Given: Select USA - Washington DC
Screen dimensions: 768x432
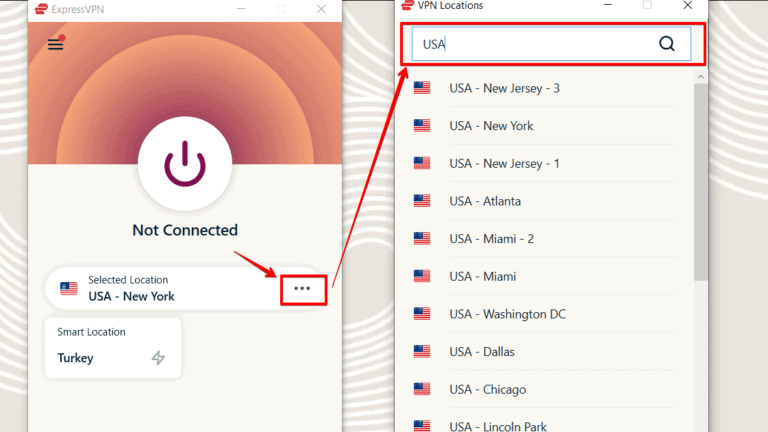Looking at the screenshot, I should coord(507,314).
